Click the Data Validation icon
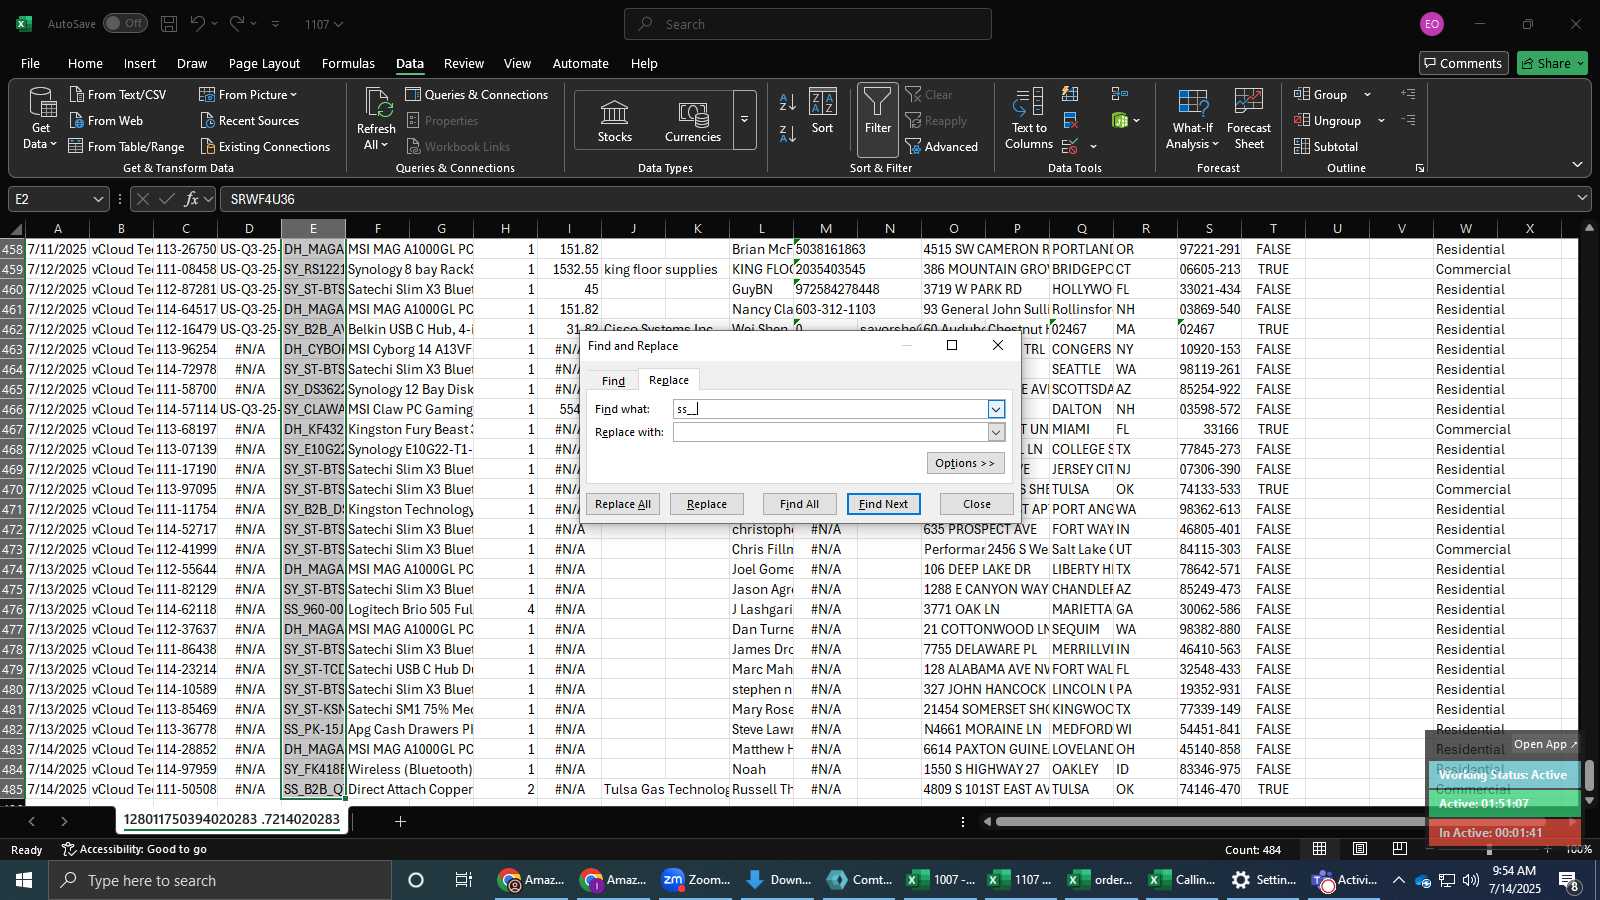 [x=1070, y=146]
